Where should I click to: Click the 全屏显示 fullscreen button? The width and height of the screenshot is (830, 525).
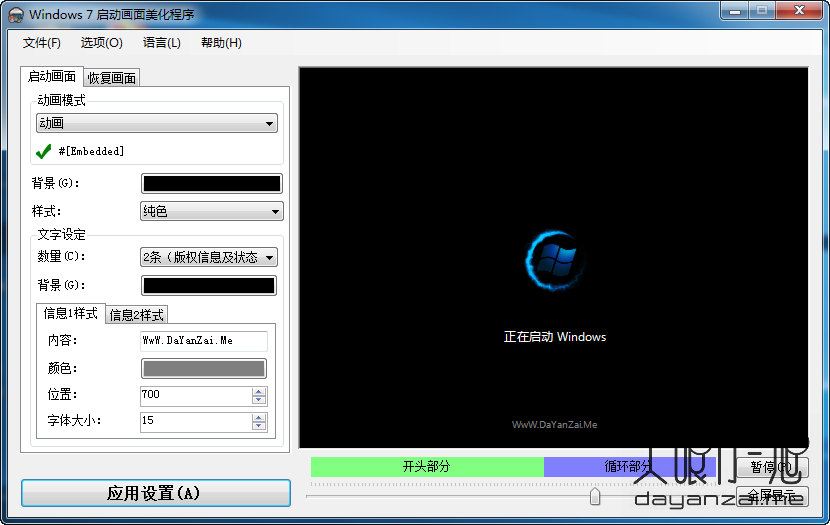772,496
